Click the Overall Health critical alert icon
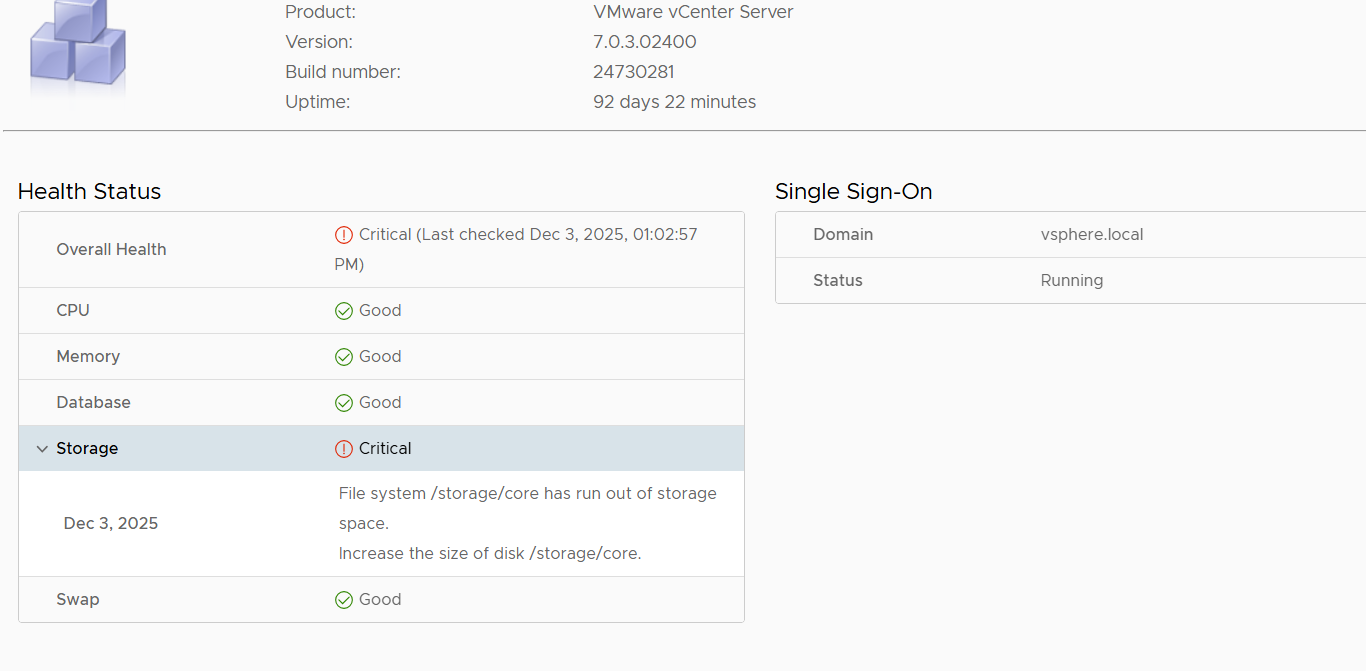 (x=344, y=235)
